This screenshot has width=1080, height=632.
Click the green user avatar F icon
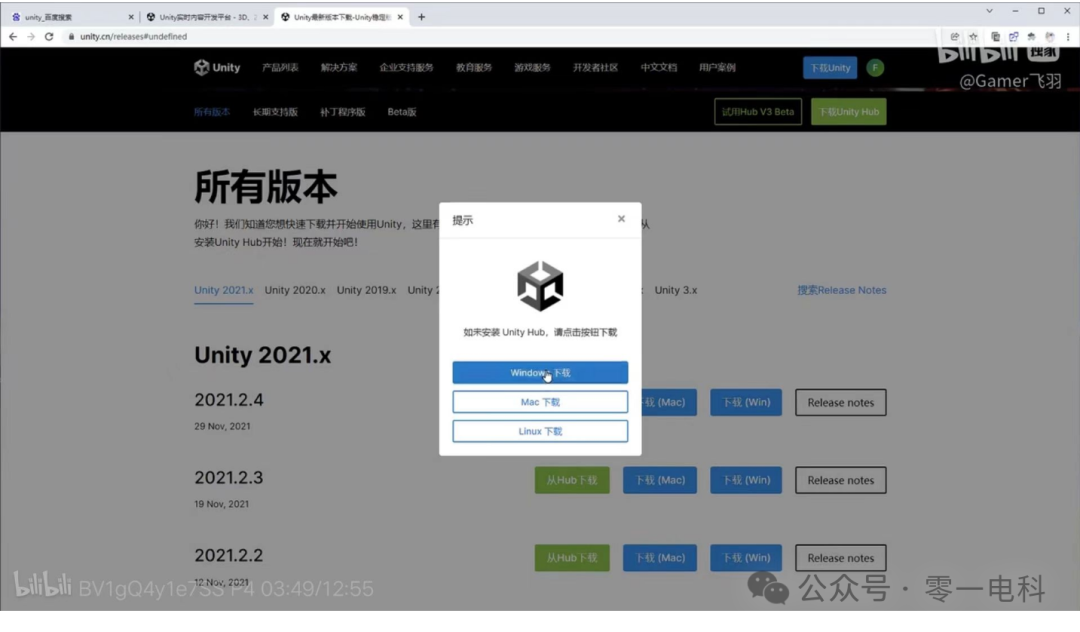click(x=875, y=67)
